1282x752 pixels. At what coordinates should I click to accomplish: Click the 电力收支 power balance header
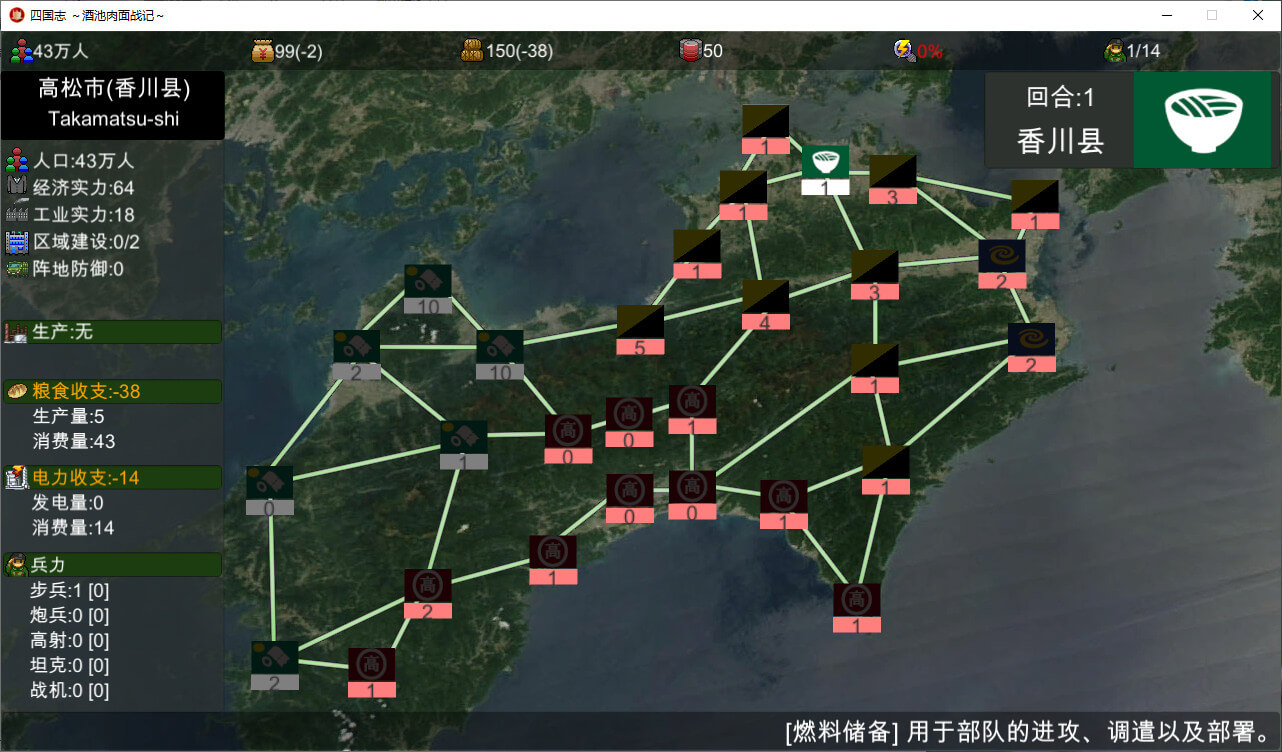pos(112,478)
